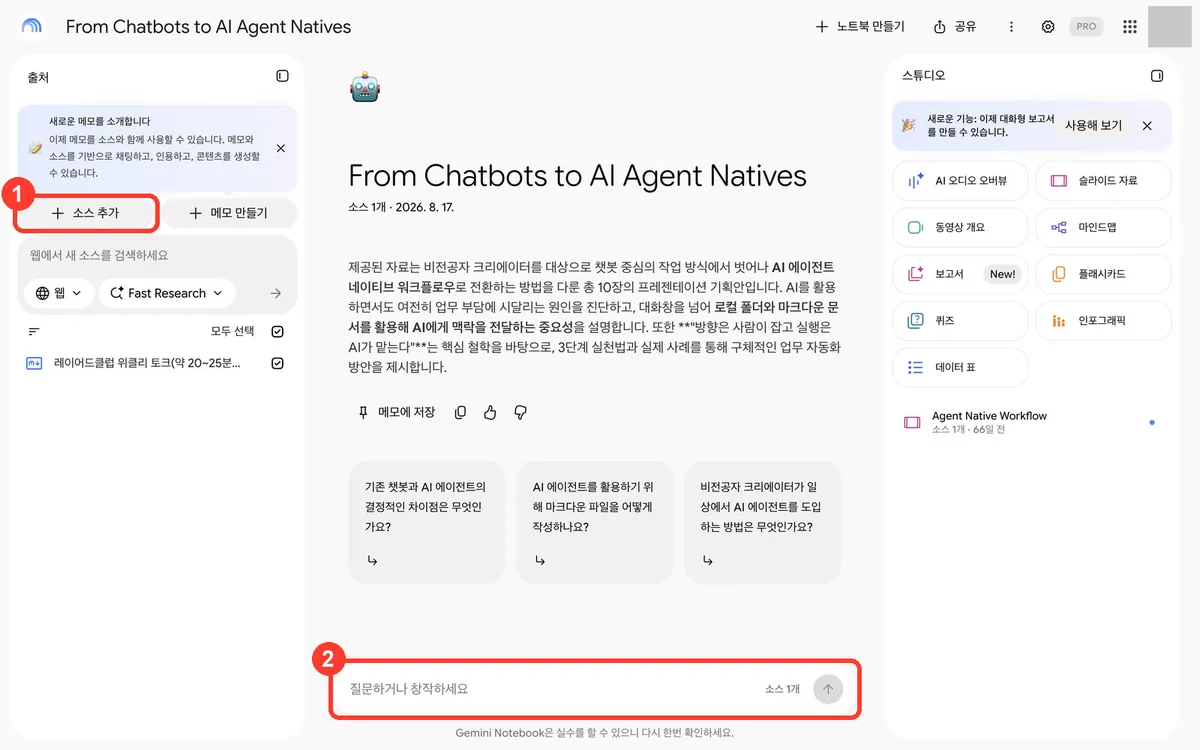
Task: Open the sort/filter sources icon
Action: (34, 331)
